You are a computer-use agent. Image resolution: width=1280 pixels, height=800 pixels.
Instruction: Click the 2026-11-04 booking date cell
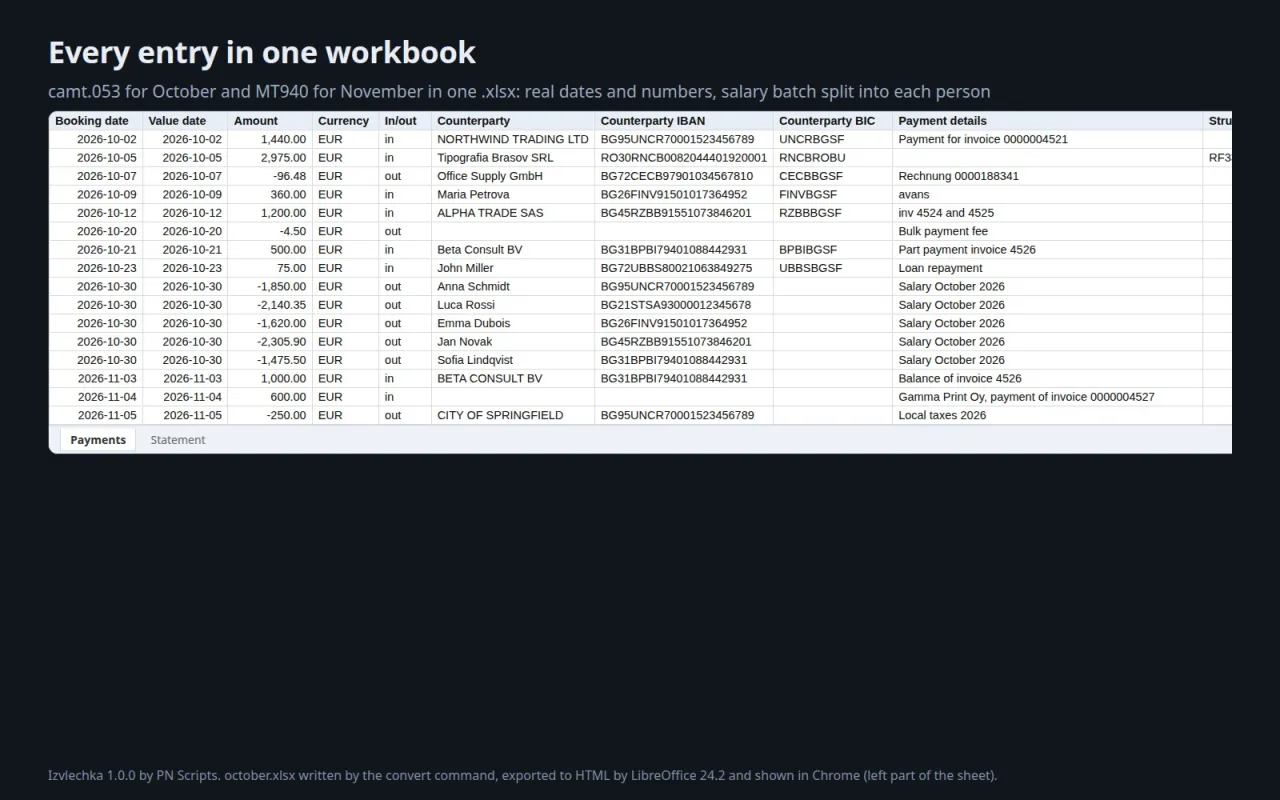tap(96, 397)
